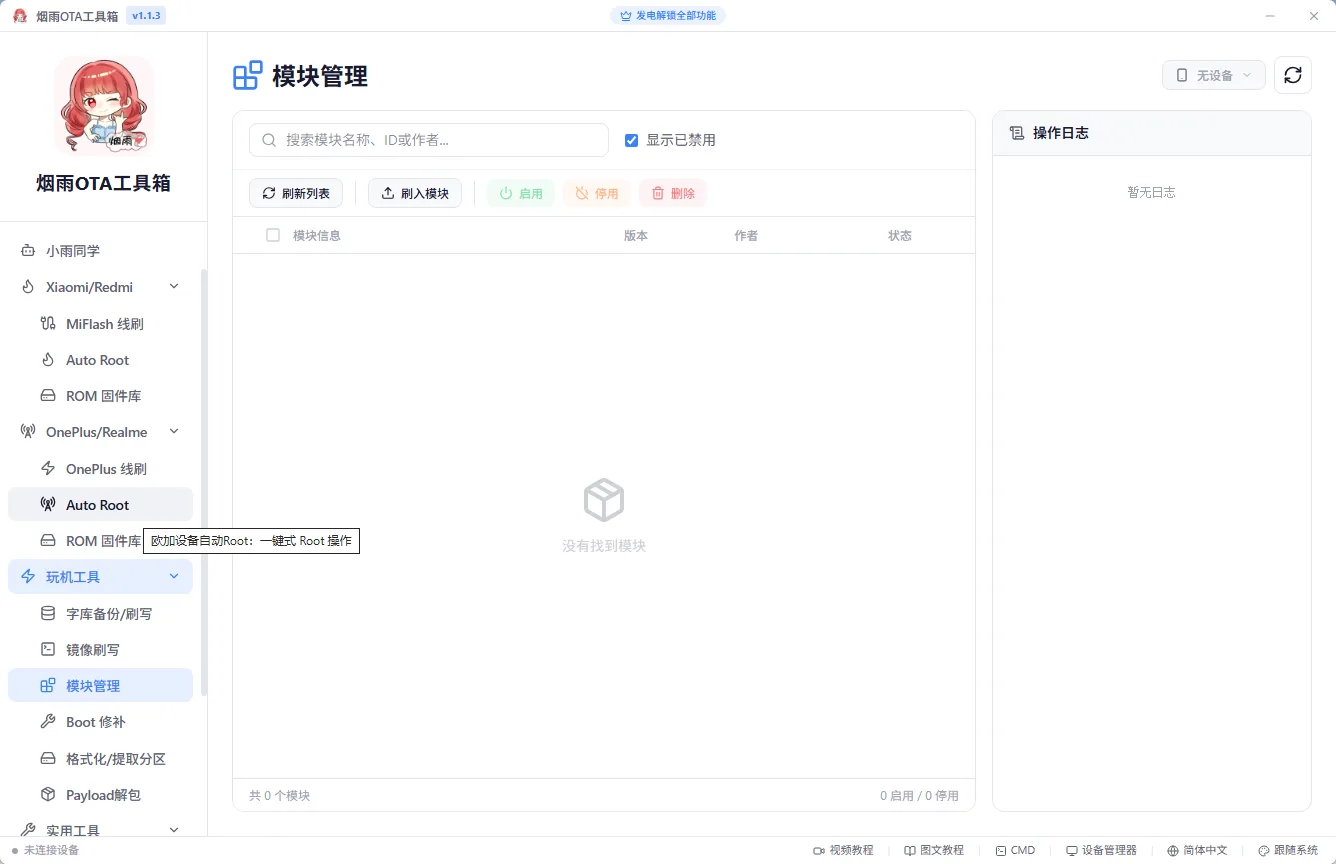Change theme via 跟随系统 in status bar

[x=1288, y=850]
